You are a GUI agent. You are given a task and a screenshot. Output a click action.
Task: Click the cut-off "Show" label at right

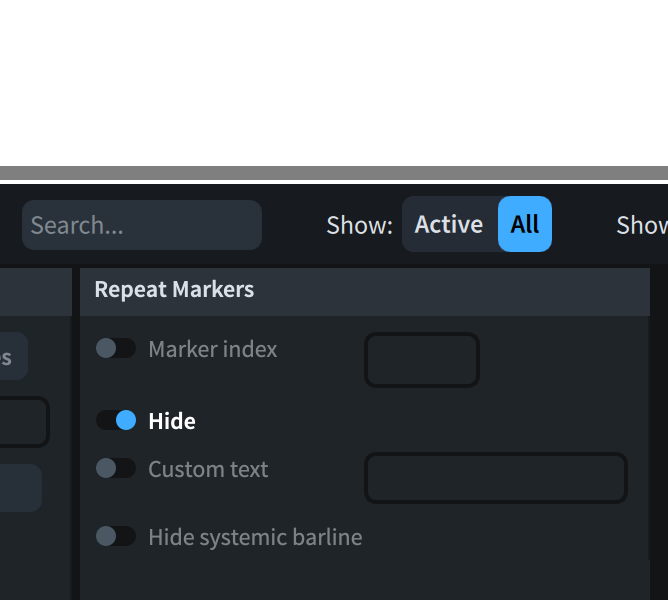[x=641, y=226]
